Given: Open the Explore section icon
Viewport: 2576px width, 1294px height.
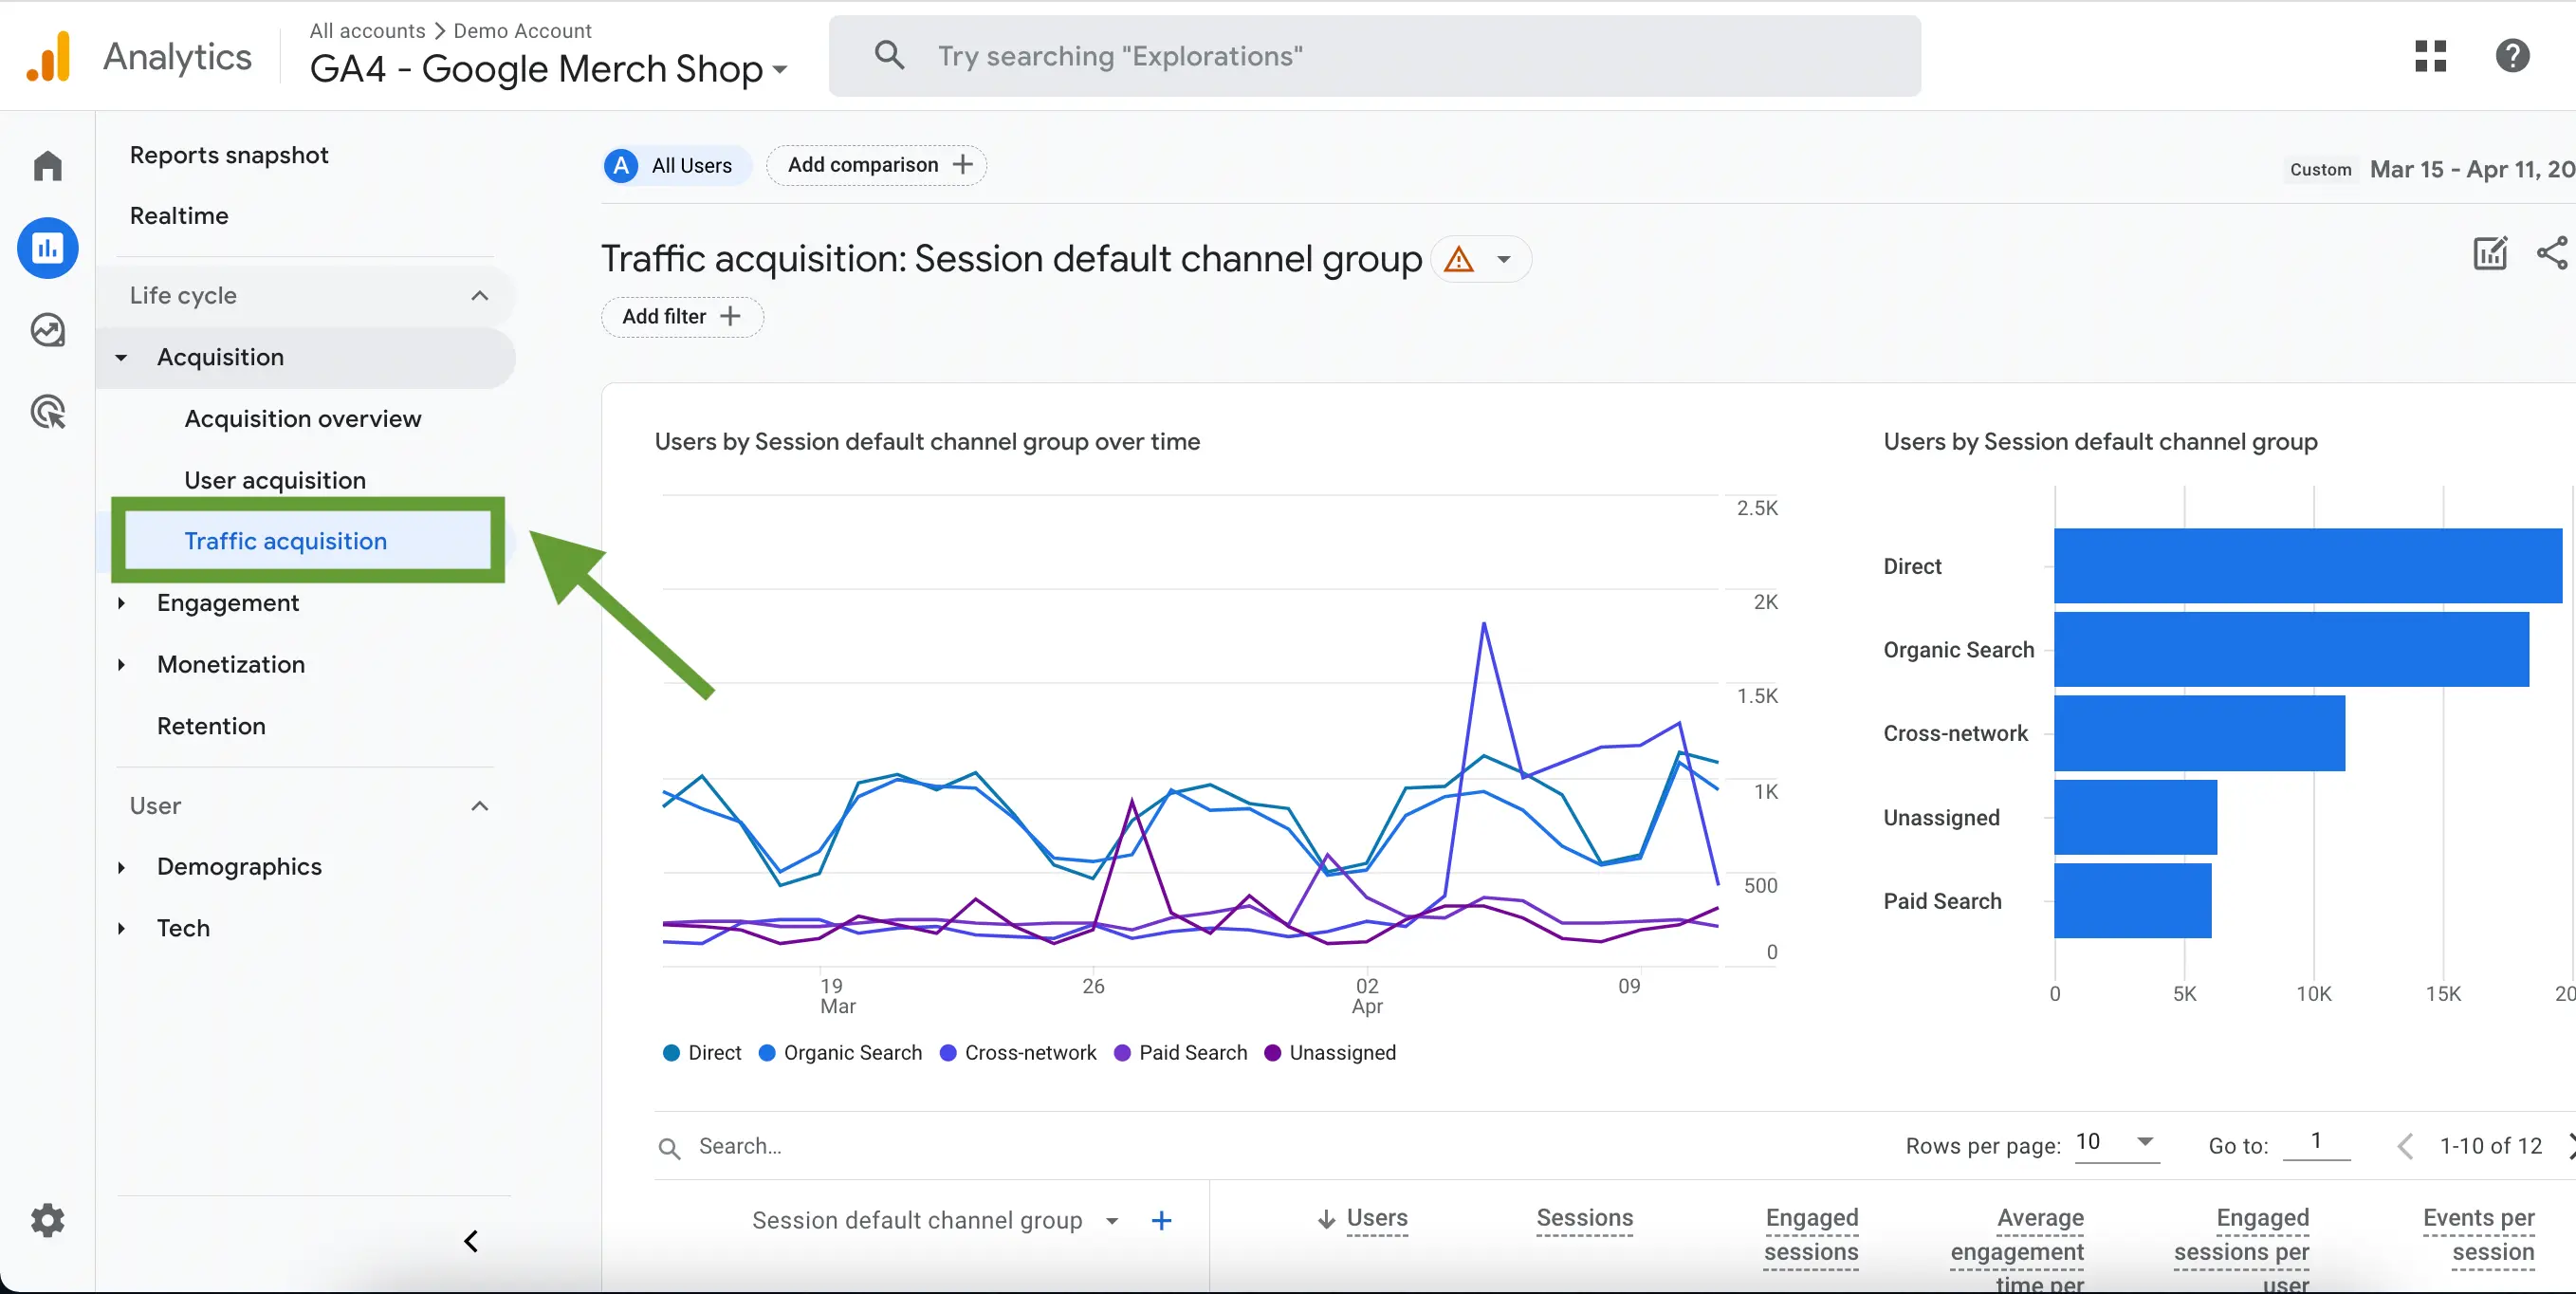Looking at the screenshot, I should point(47,329).
